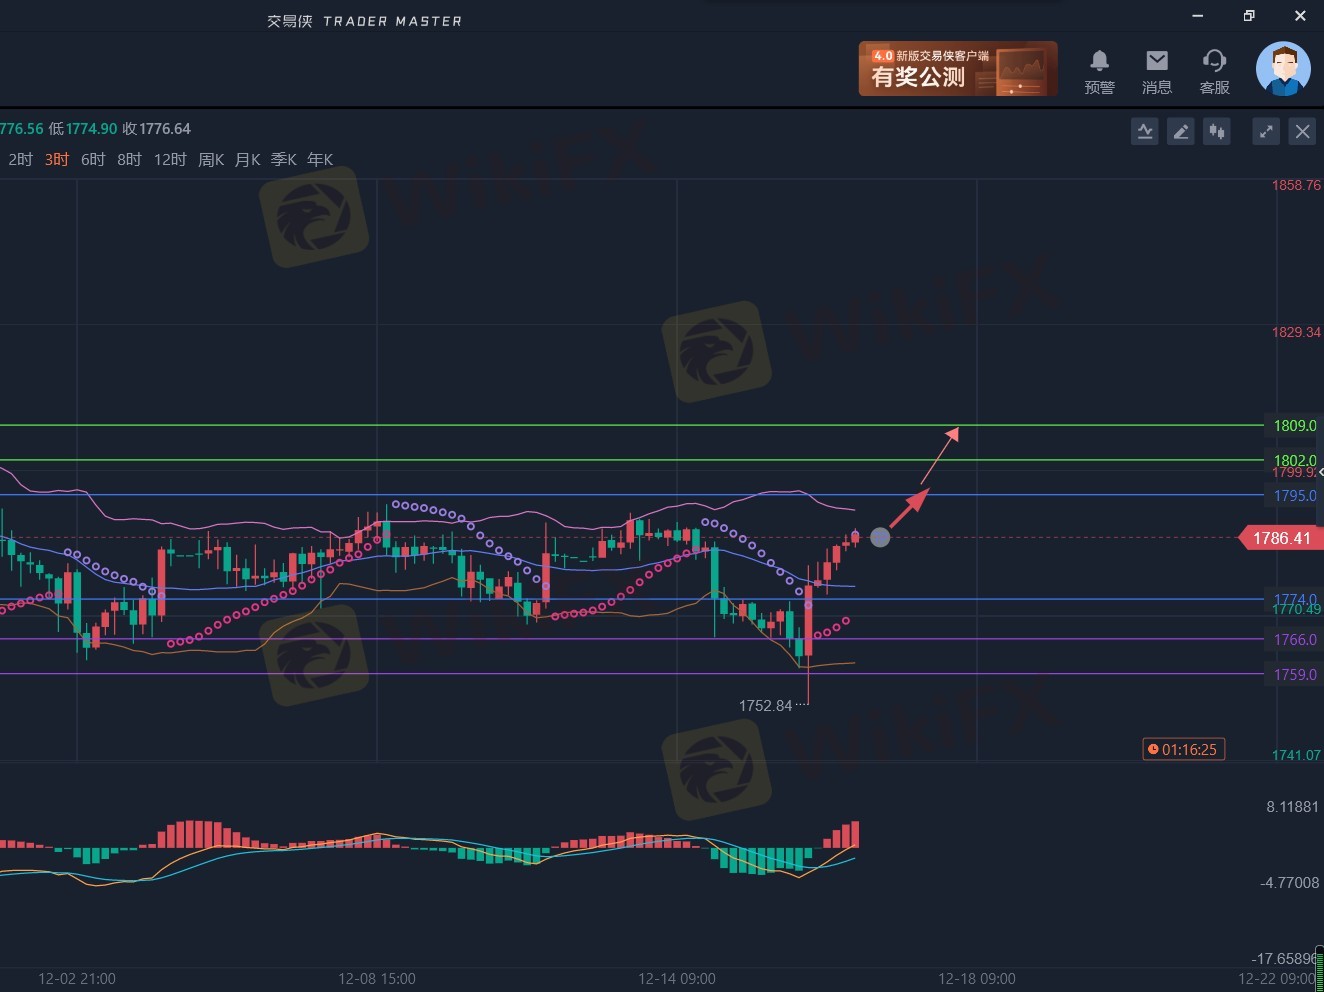Click the 01:16:25 countdown timer

tap(1183, 749)
